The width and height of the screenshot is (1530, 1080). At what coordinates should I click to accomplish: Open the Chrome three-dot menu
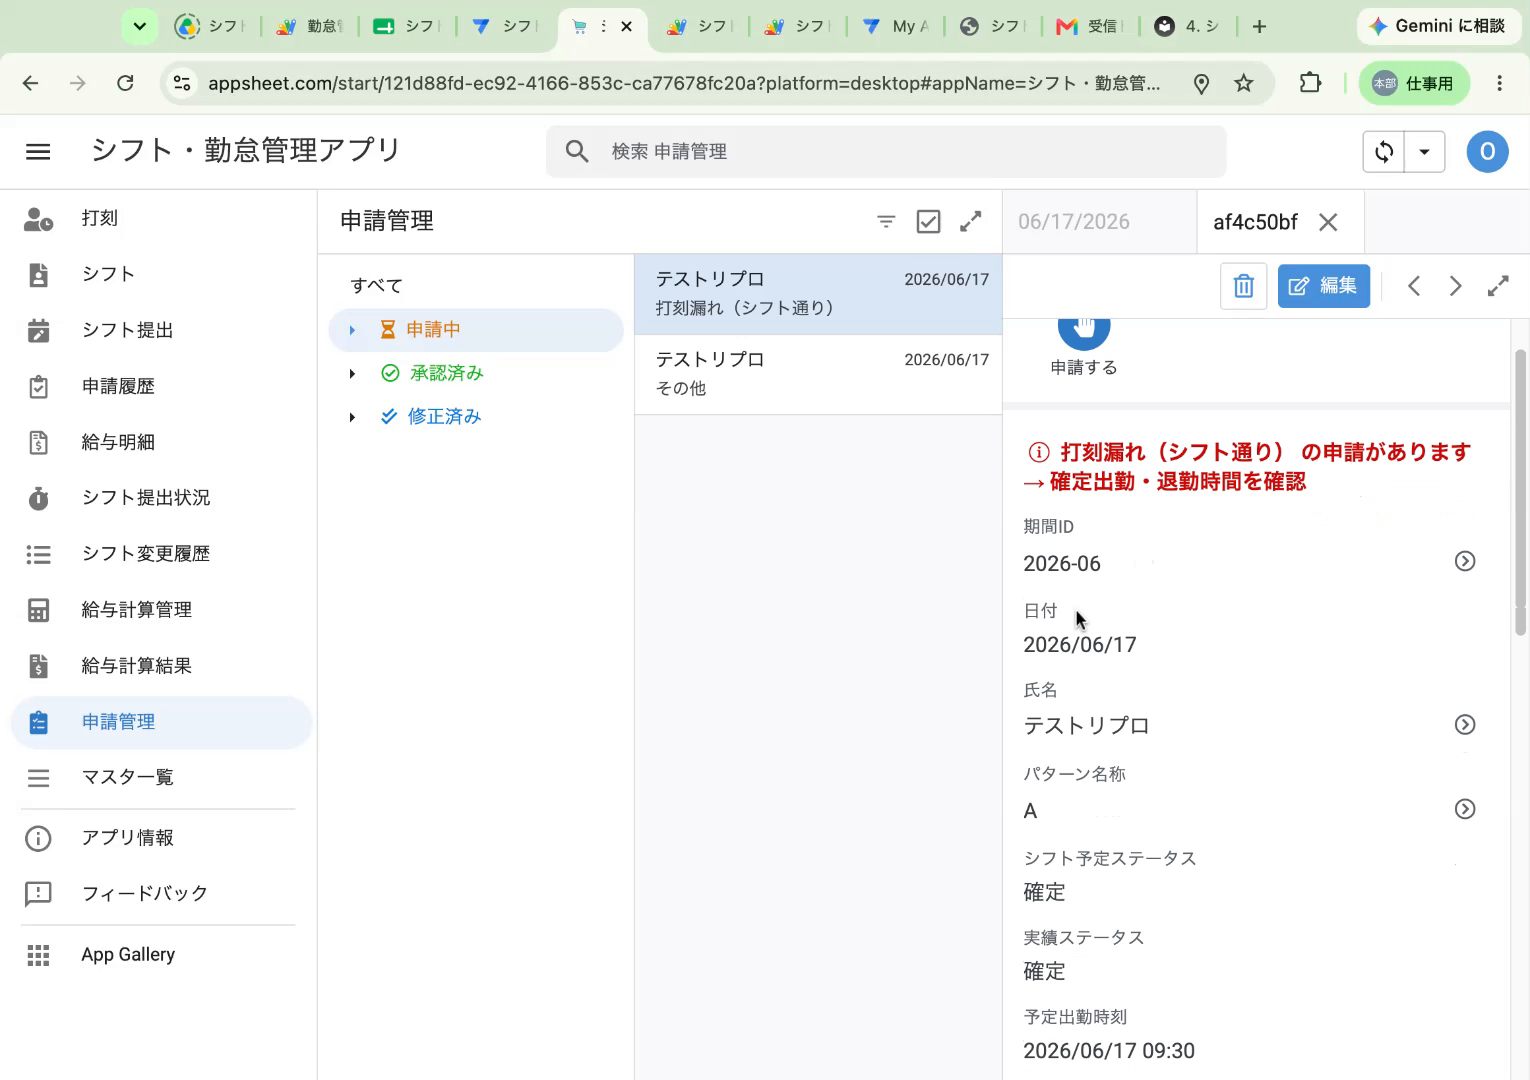[1499, 83]
